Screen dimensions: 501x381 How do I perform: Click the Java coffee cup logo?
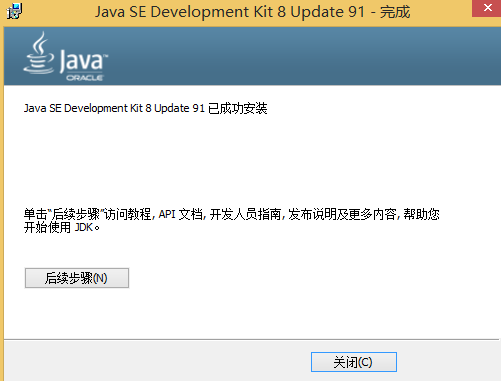pyautogui.click(x=39, y=53)
